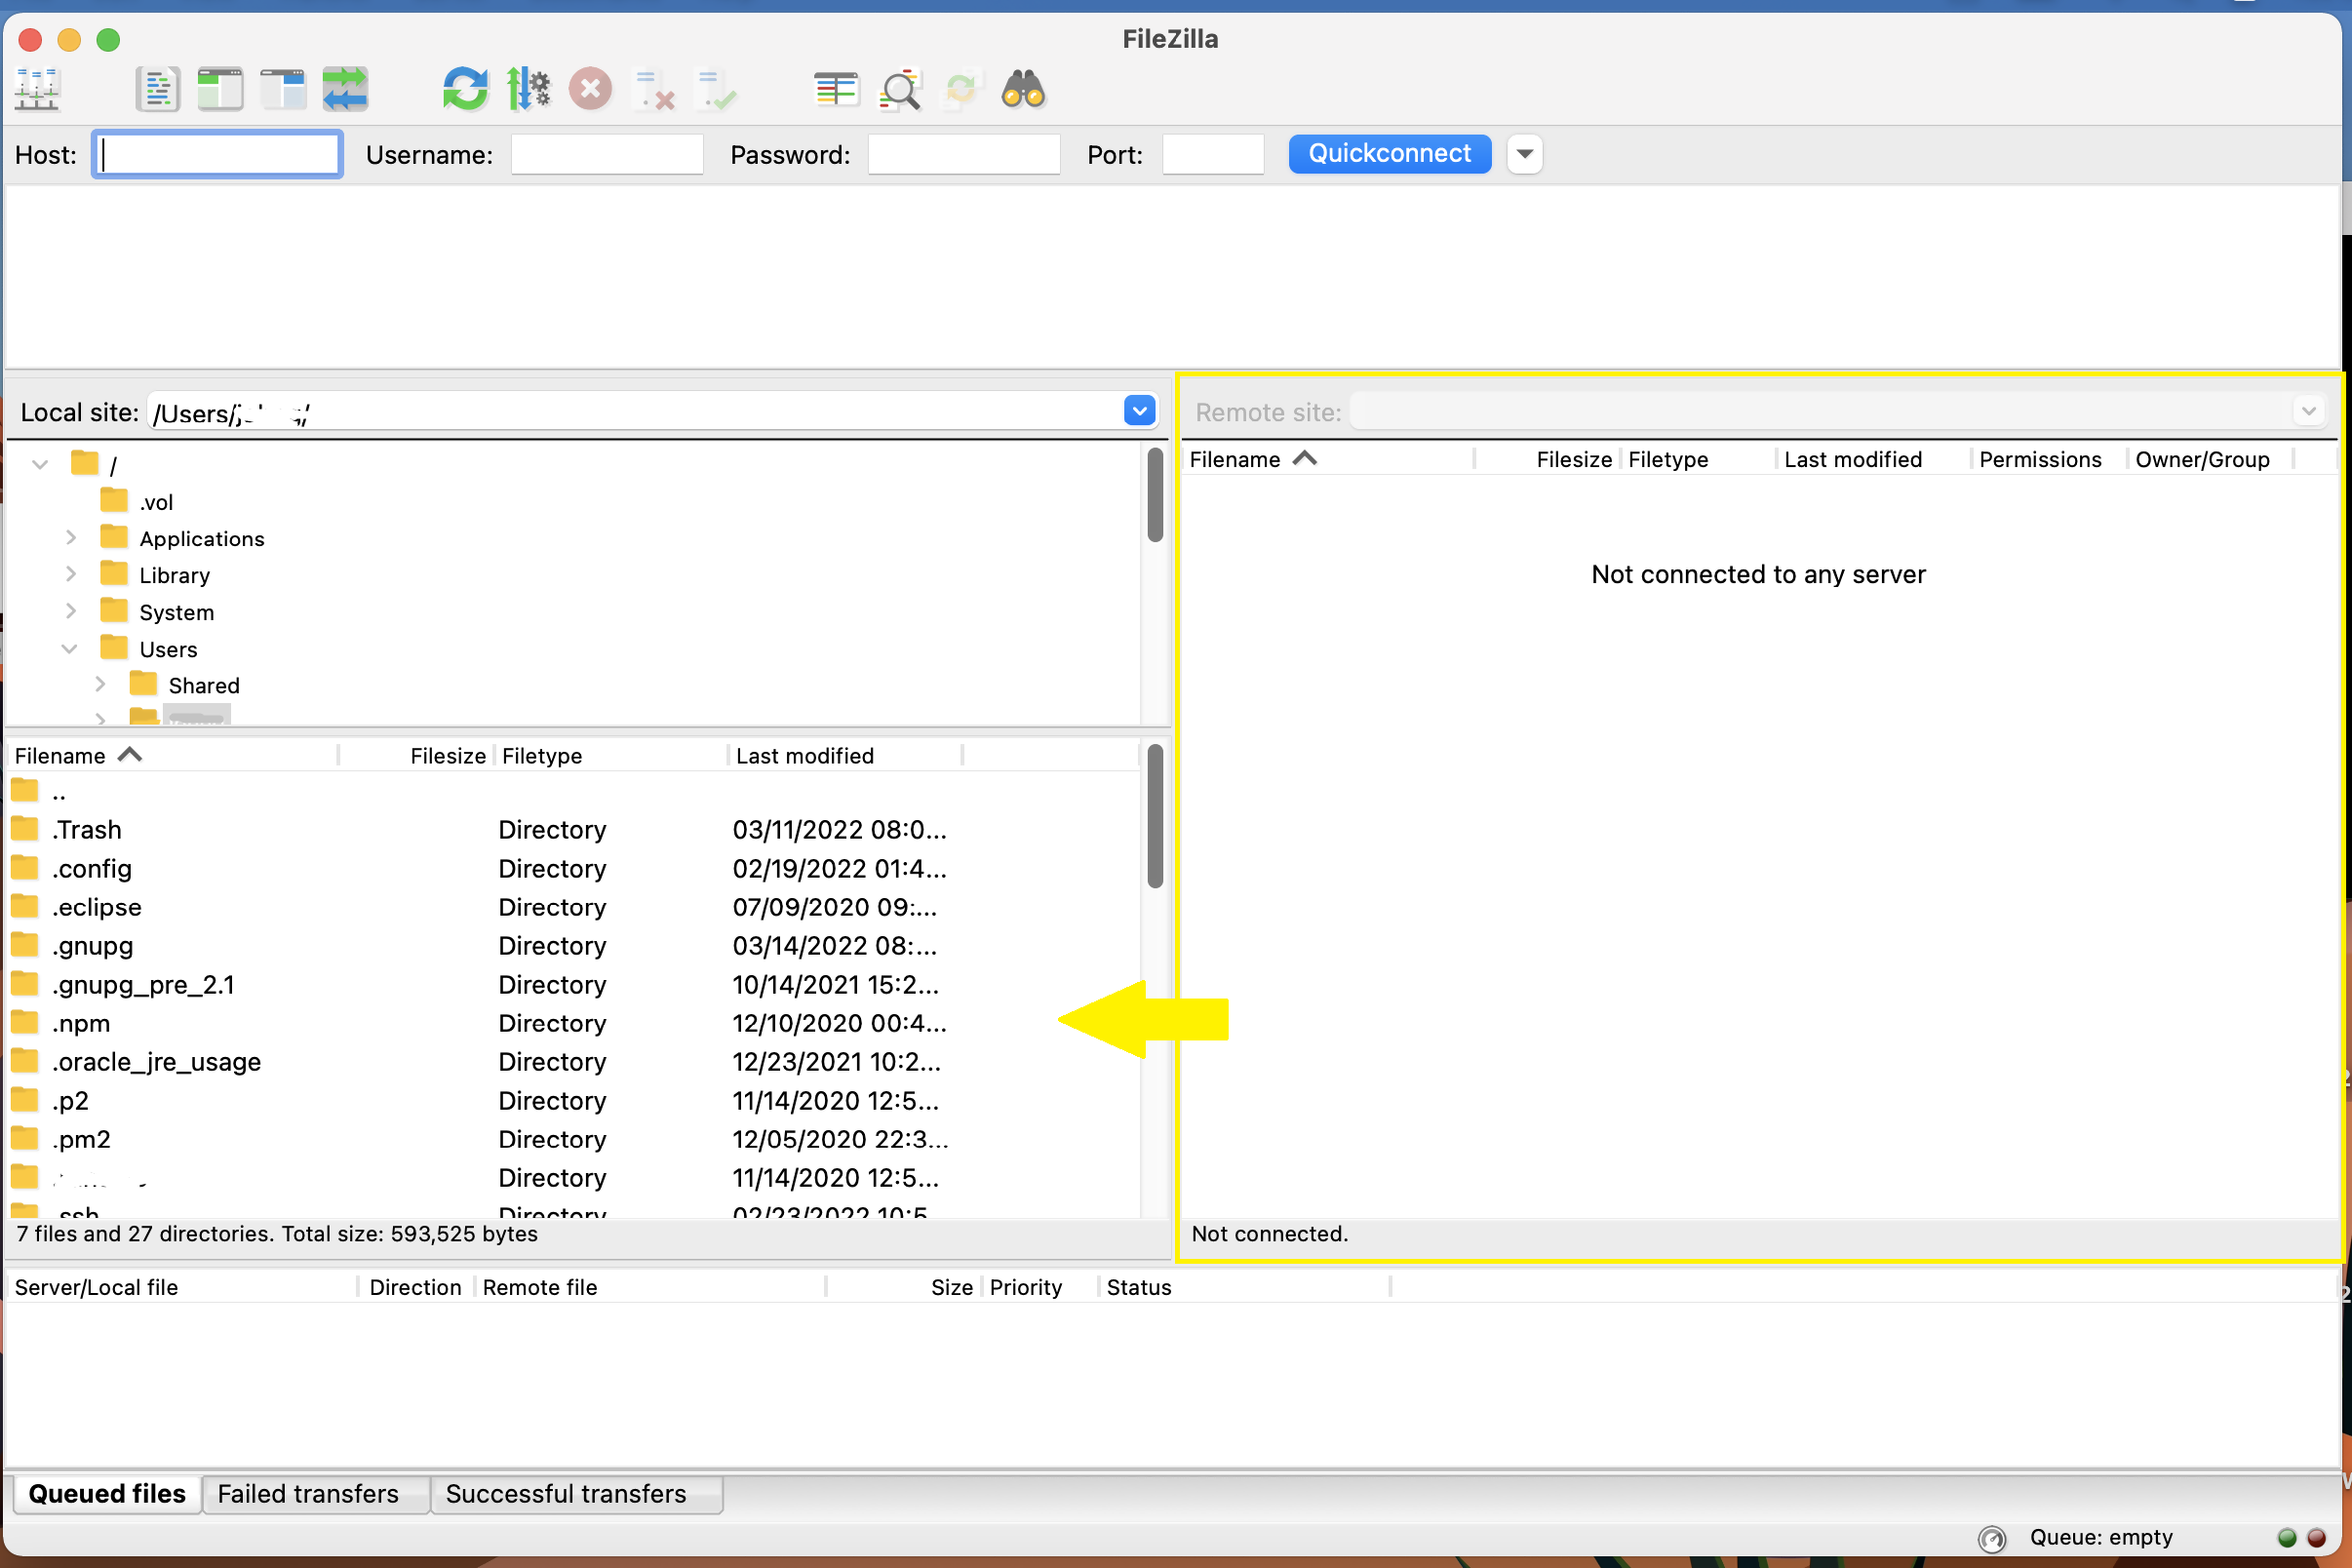Toggle local directory tree display icon

tap(220, 90)
